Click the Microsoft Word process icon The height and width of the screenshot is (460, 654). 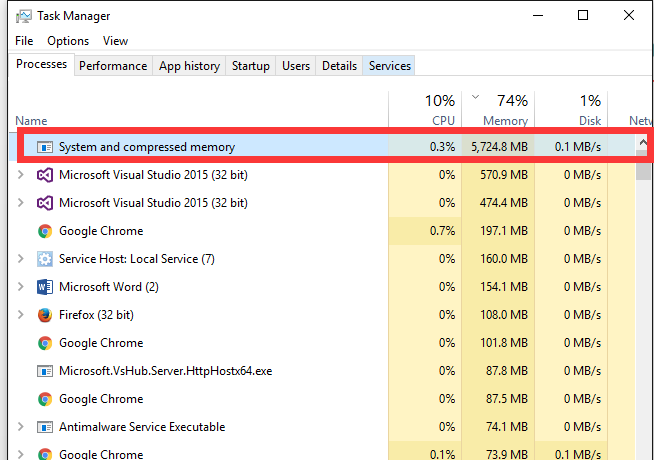45,287
